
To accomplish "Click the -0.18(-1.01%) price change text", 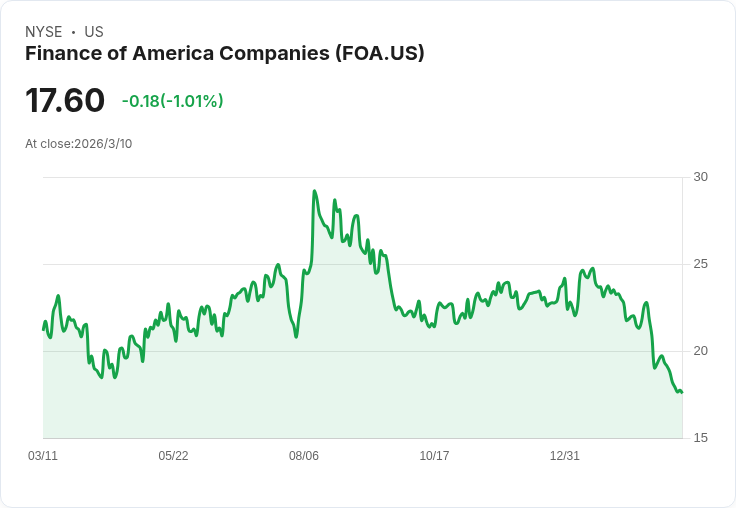I will tap(172, 101).
